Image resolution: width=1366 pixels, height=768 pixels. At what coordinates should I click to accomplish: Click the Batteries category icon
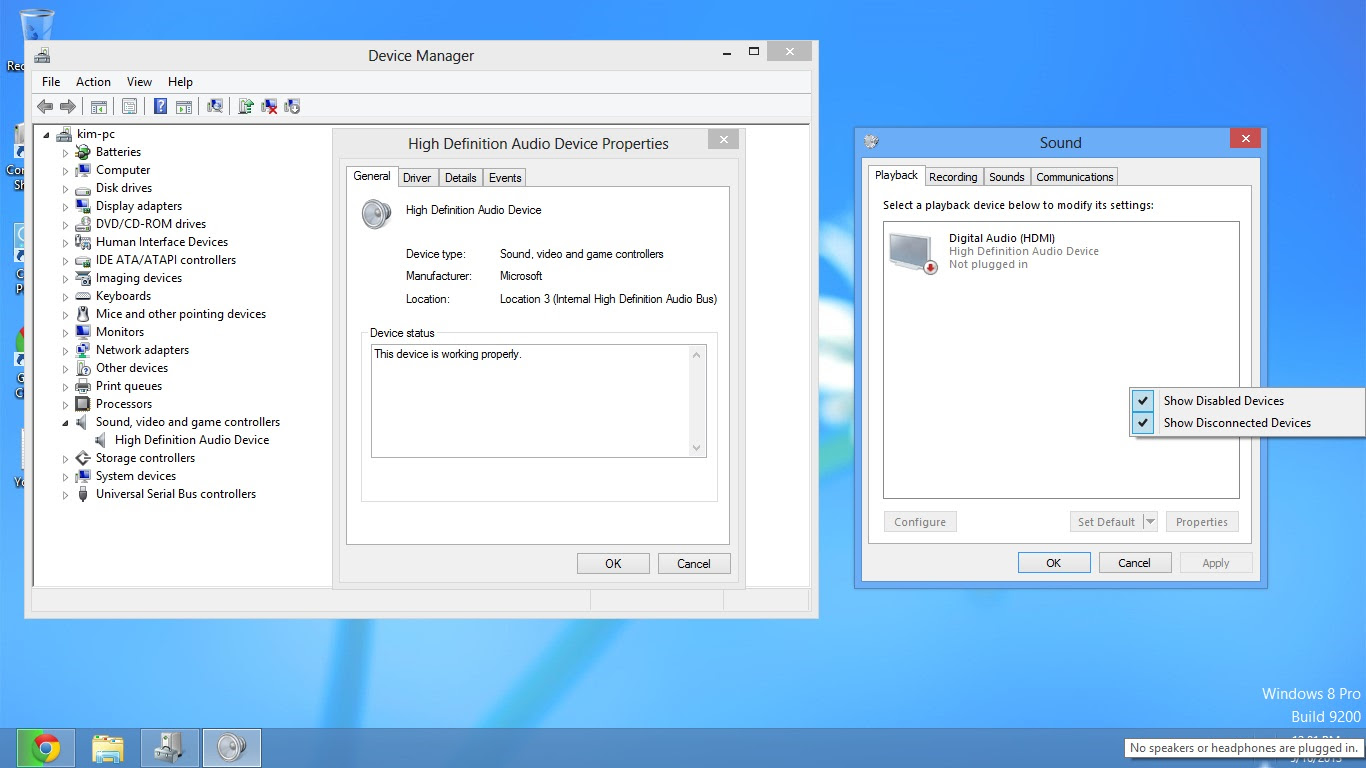[83, 152]
